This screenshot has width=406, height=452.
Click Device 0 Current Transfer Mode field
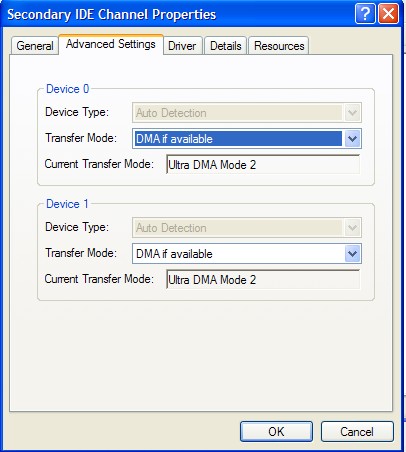click(x=263, y=164)
